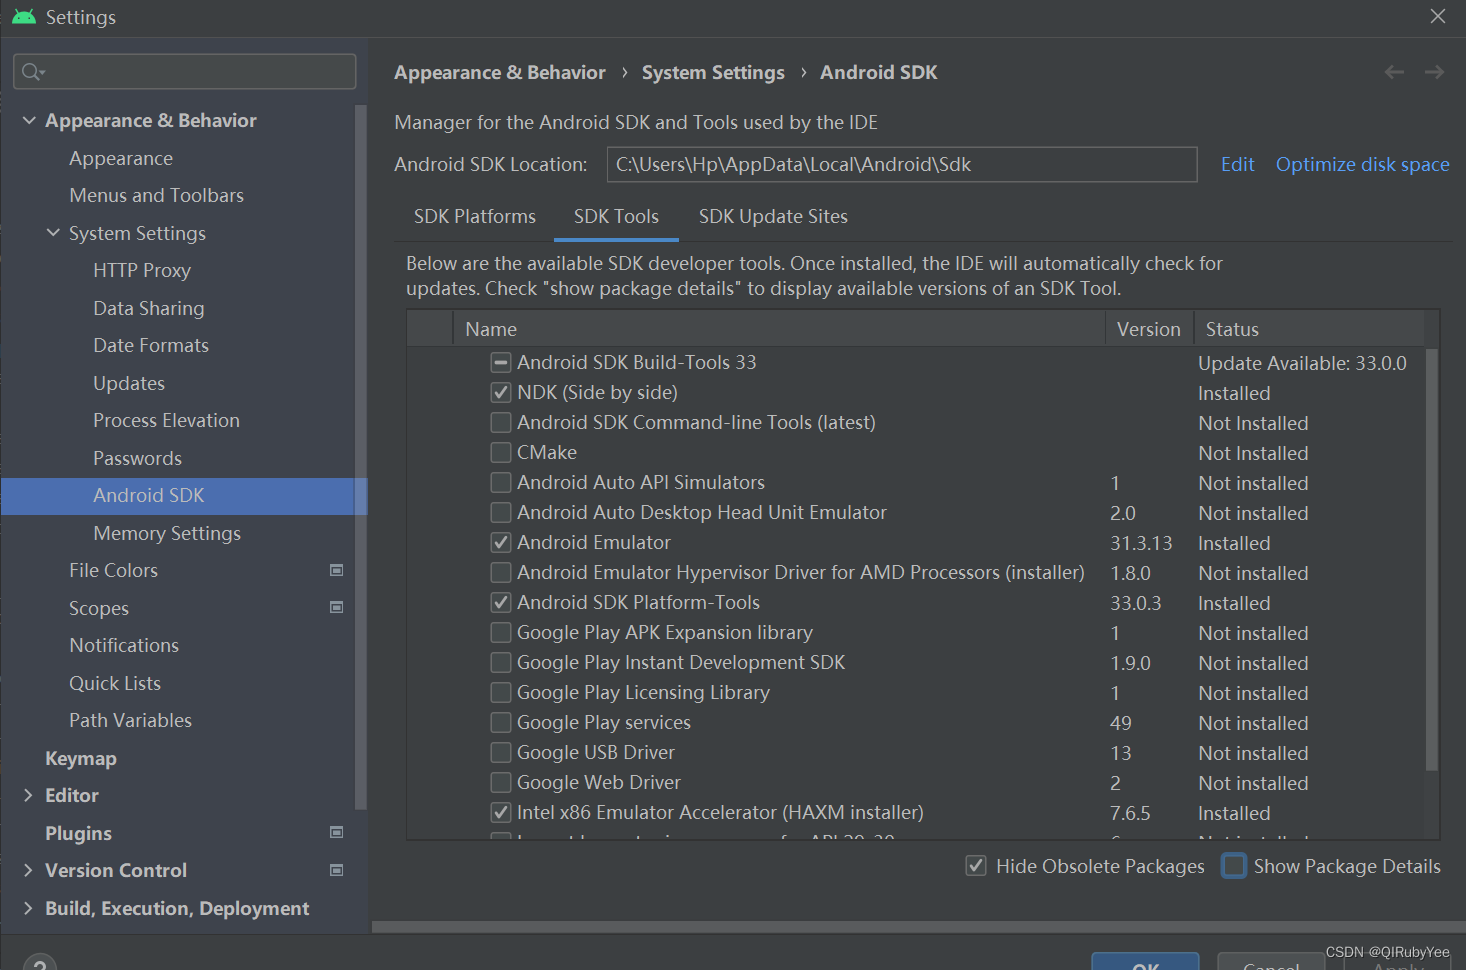
Task: Open the Updates settings page
Action: (x=129, y=383)
